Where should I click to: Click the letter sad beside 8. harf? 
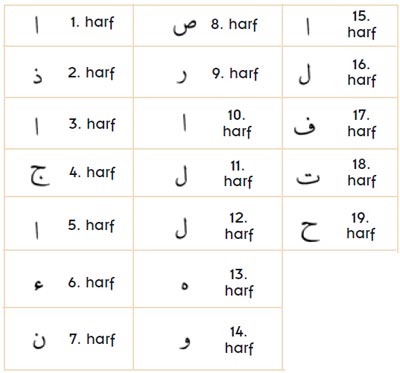click(185, 27)
